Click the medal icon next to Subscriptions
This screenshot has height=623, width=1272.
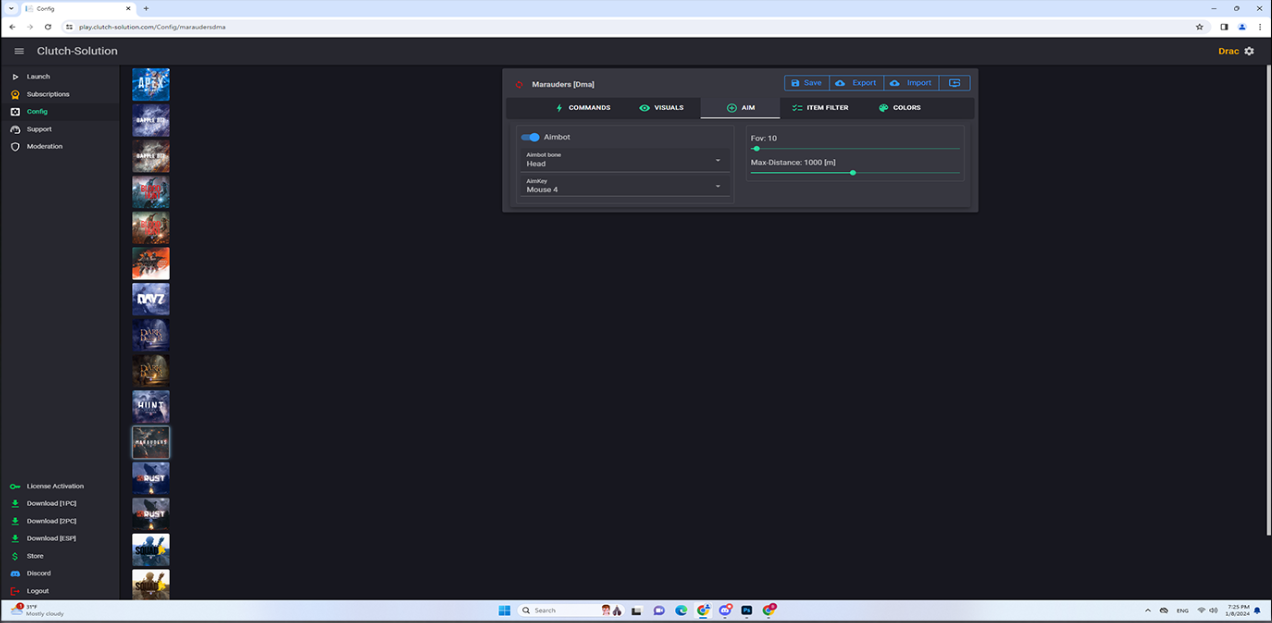[15, 94]
